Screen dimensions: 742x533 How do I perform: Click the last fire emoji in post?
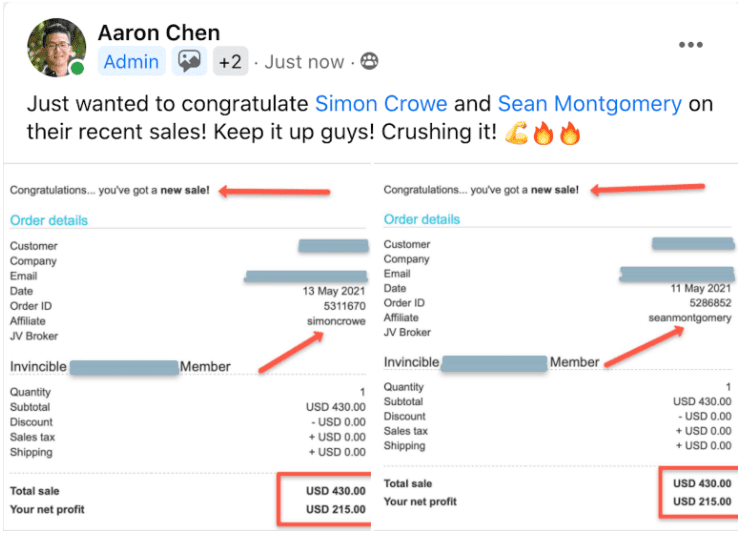[570, 133]
